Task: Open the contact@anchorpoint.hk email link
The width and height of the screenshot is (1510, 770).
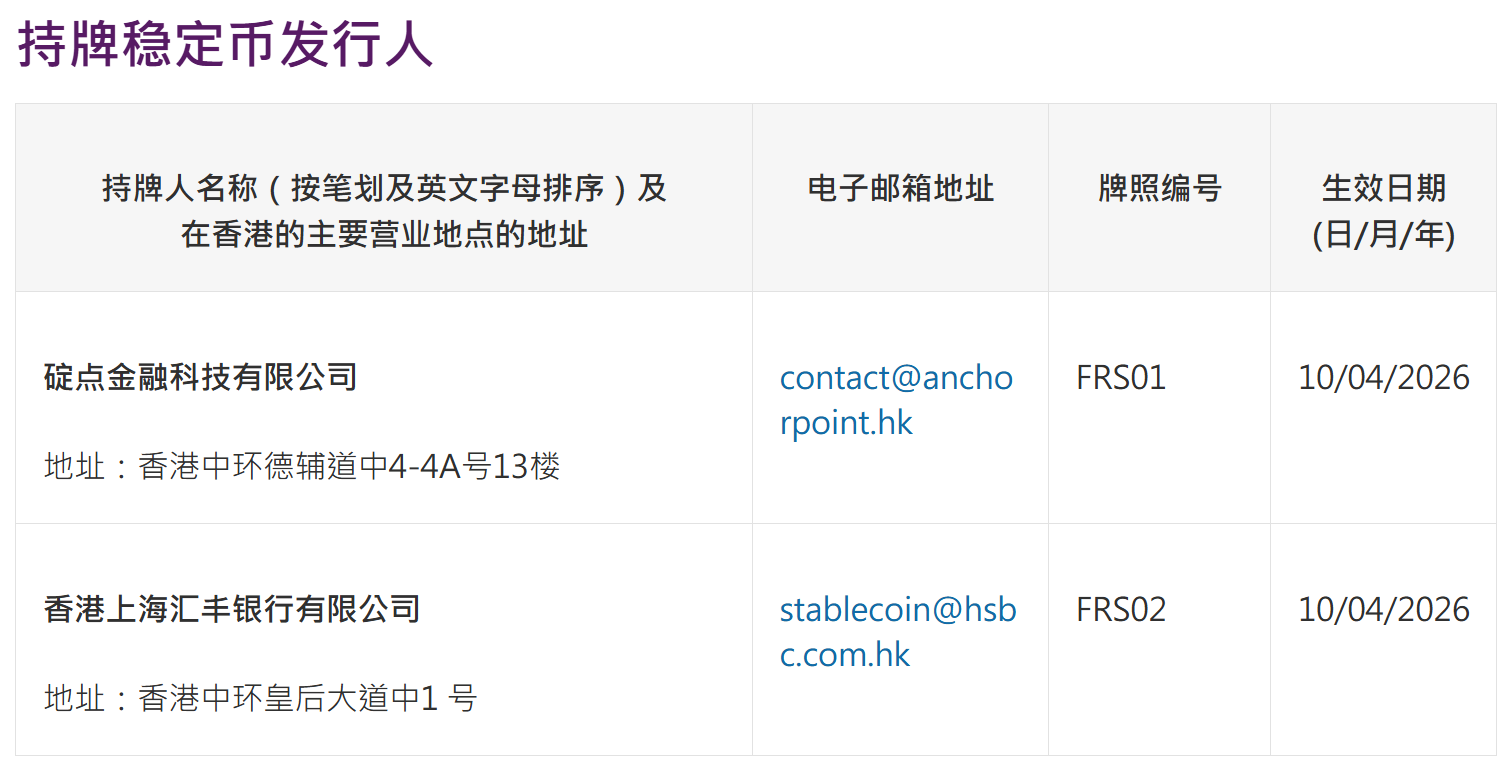Action: point(896,399)
